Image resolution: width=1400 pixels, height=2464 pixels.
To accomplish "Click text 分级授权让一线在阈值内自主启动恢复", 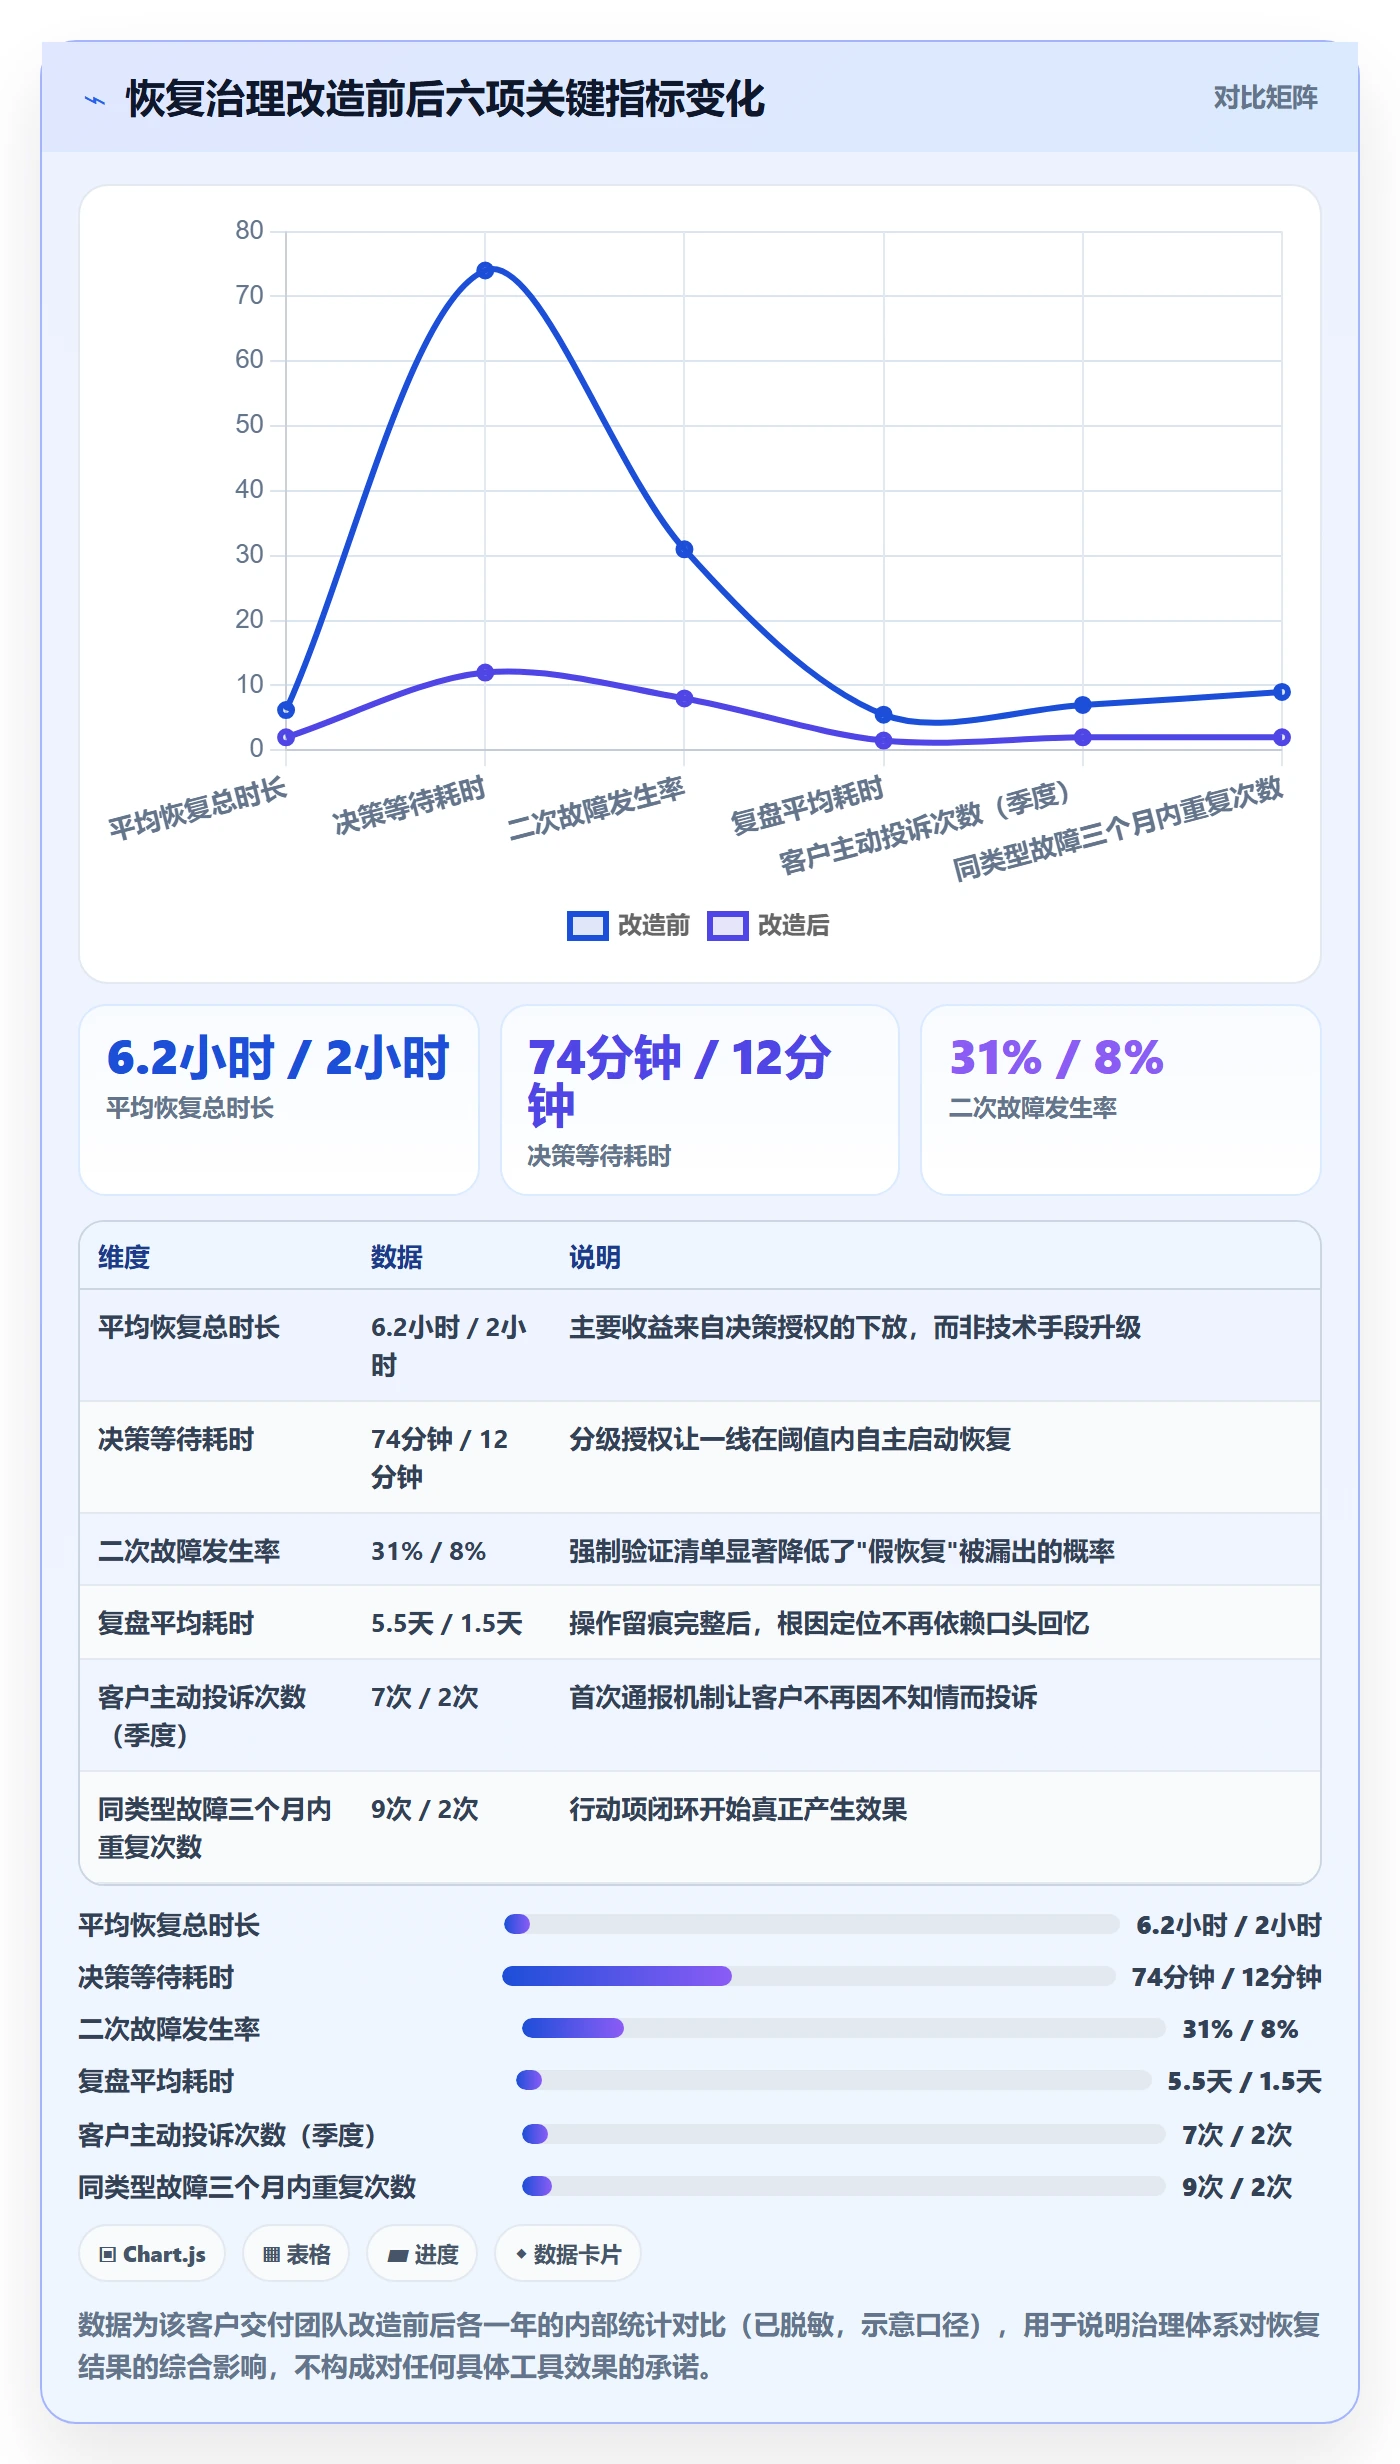I will [790, 1439].
